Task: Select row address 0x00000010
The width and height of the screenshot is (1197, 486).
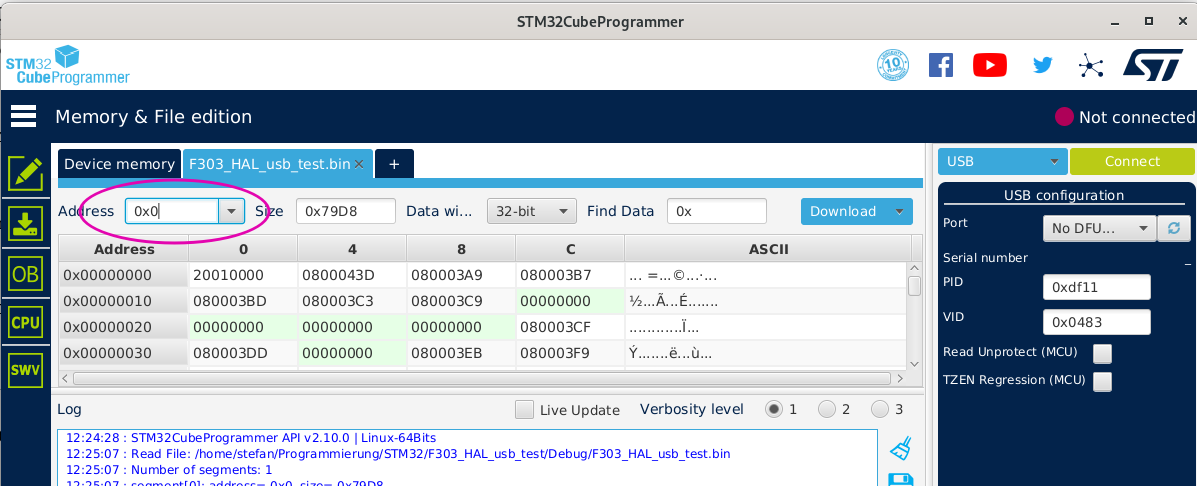Action: point(124,301)
